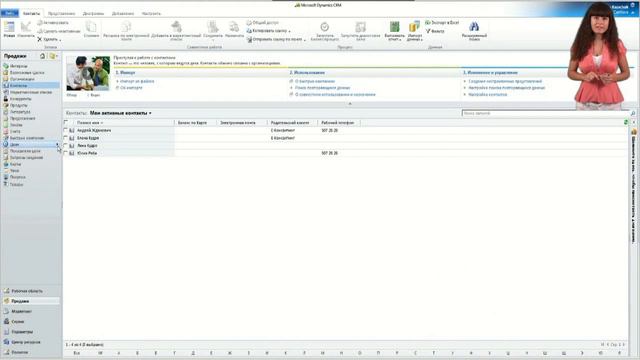The width and height of the screenshot is (640, 360).
Task: Open Advanced Find binoculars icon
Action: [474, 27]
